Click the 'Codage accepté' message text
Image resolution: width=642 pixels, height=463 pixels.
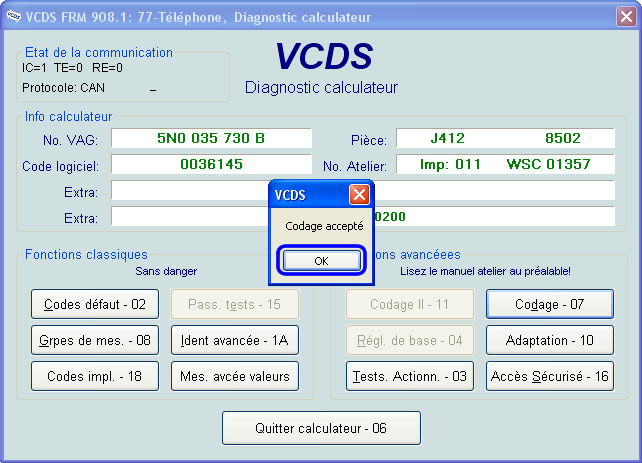(x=324, y=226)
